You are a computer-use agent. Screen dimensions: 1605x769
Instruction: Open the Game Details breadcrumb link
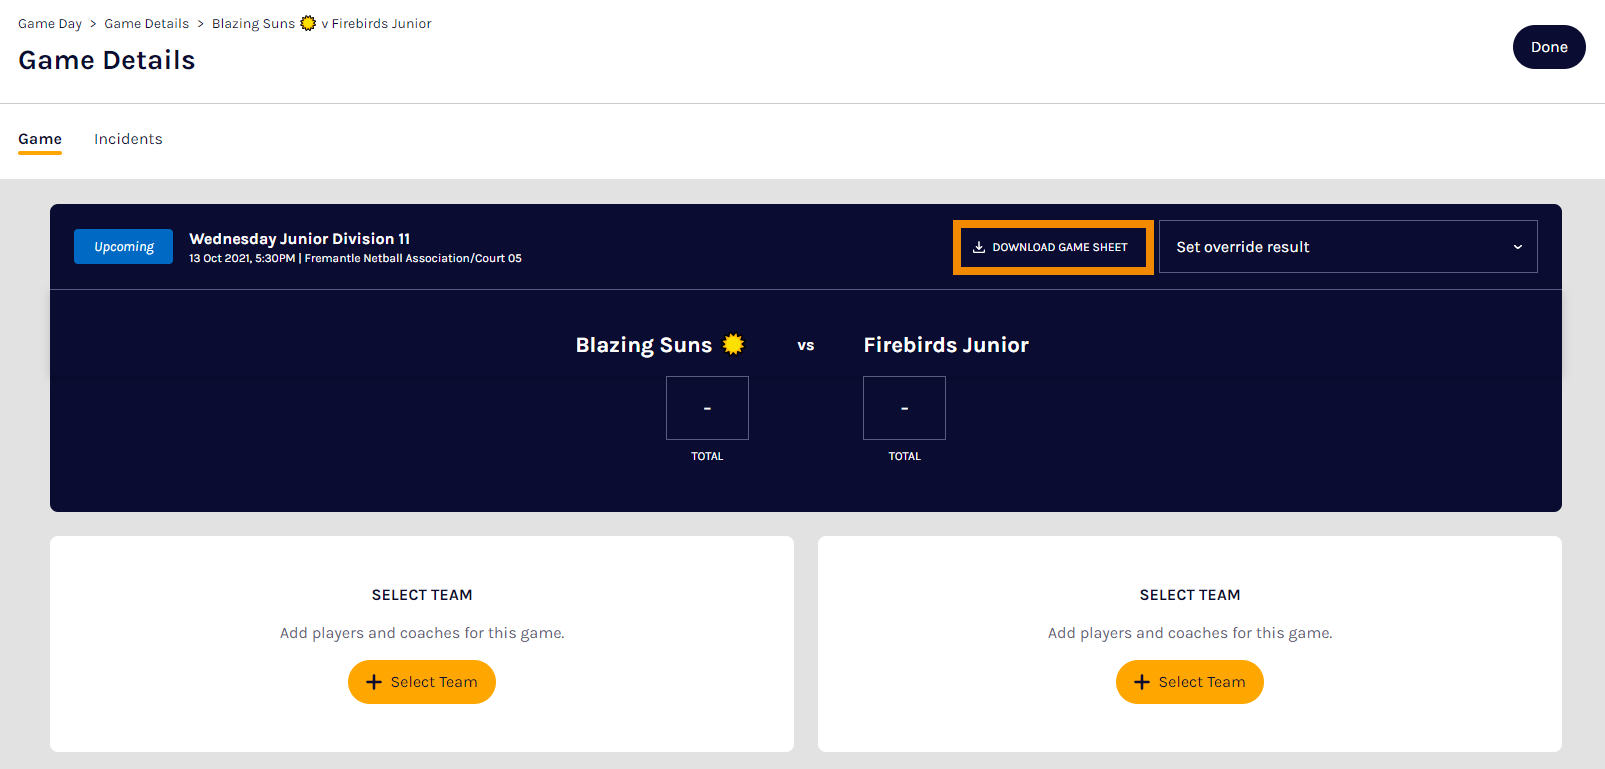click(147, 24)
